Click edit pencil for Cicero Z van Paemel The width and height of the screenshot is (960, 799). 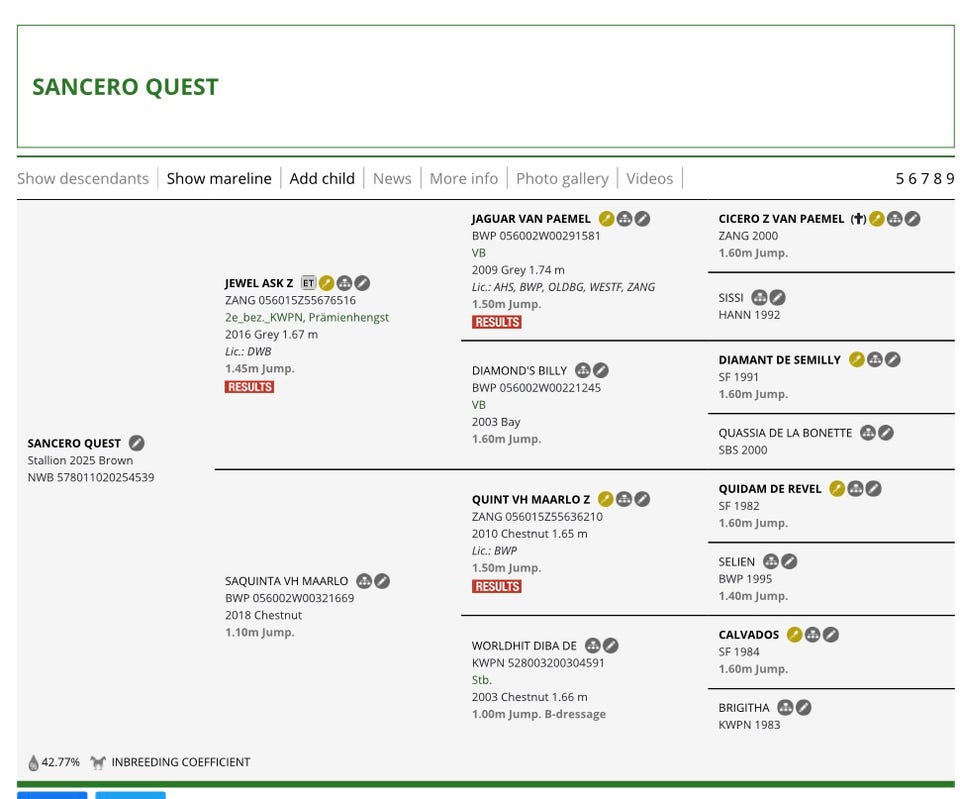(912, 219)
